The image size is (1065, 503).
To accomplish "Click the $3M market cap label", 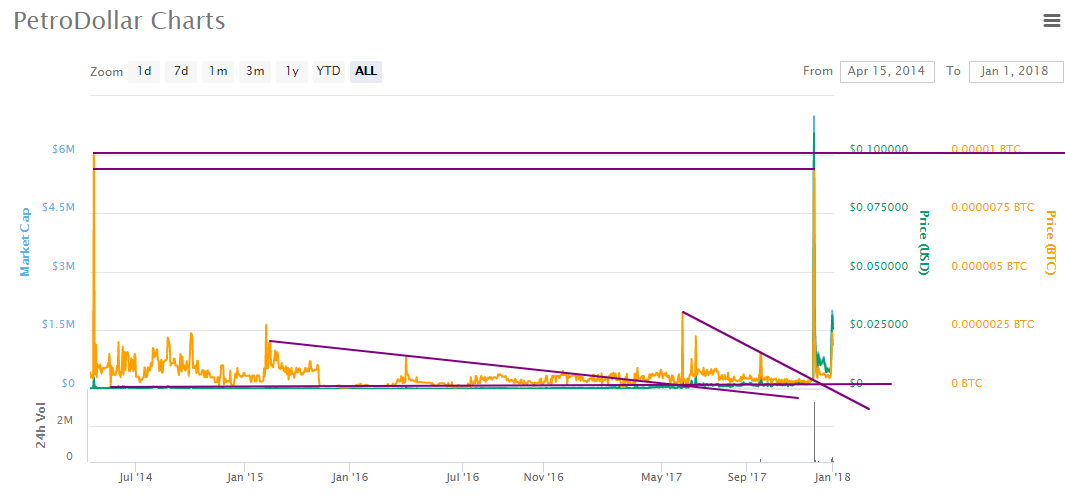I will pyautogui.click(x=63, y=266).
